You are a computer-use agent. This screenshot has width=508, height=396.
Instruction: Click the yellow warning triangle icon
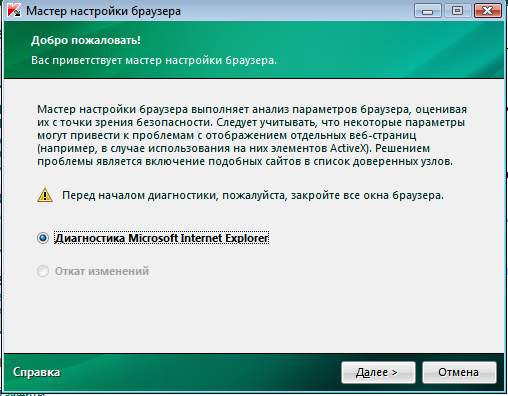(45, 195)
